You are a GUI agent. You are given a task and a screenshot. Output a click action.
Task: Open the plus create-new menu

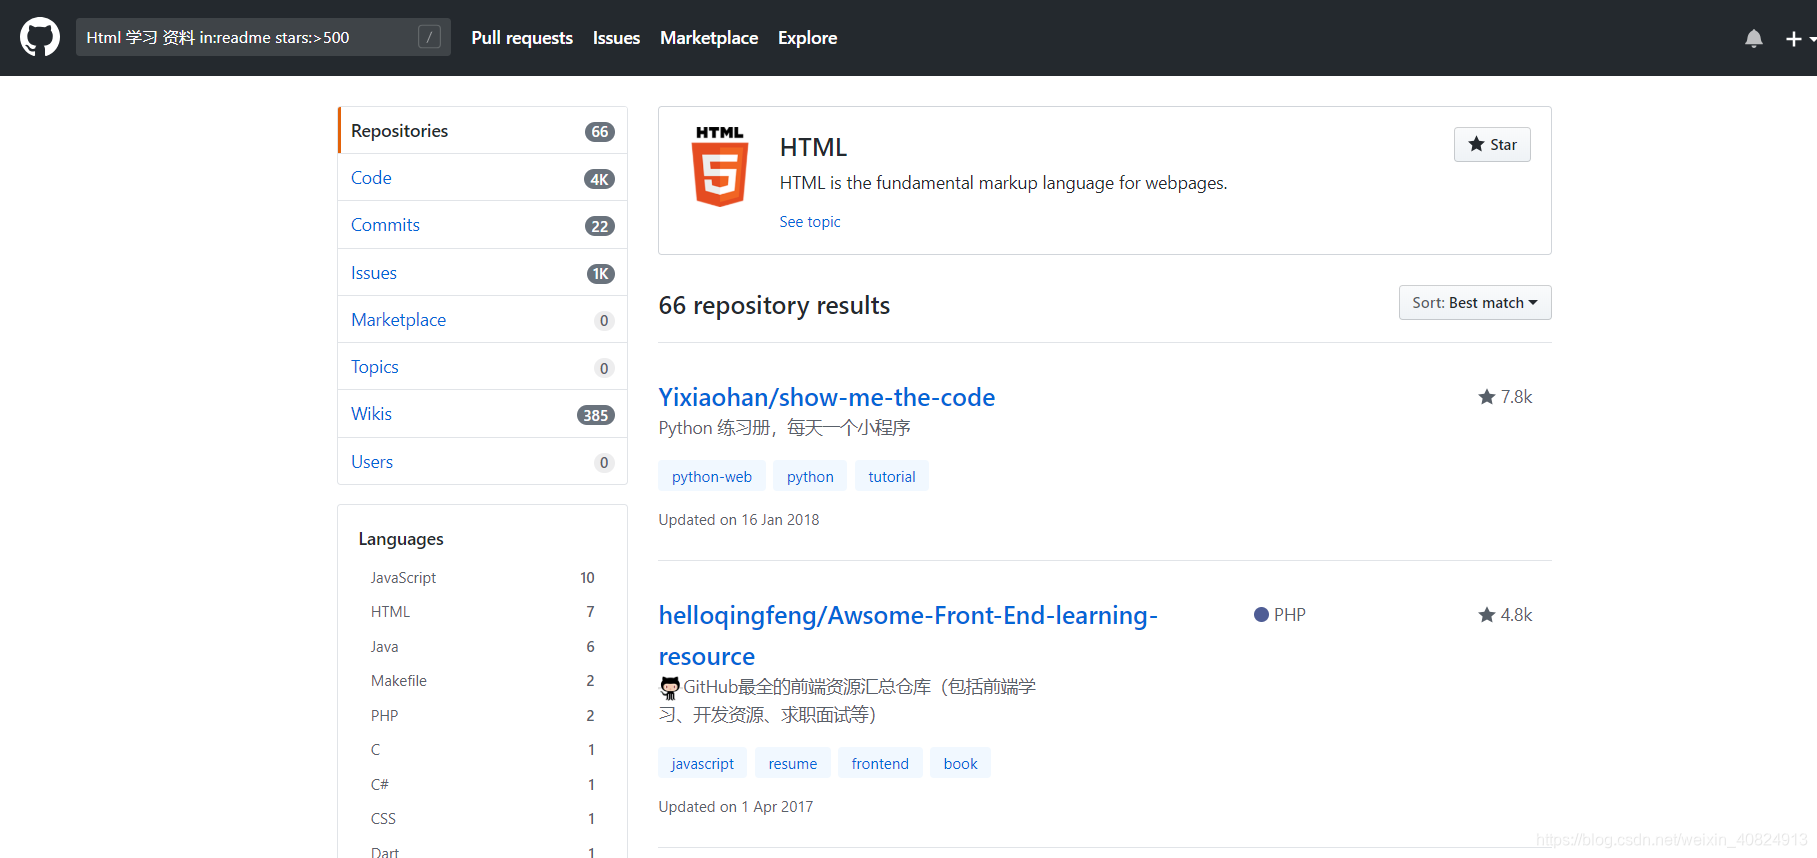1800,38
